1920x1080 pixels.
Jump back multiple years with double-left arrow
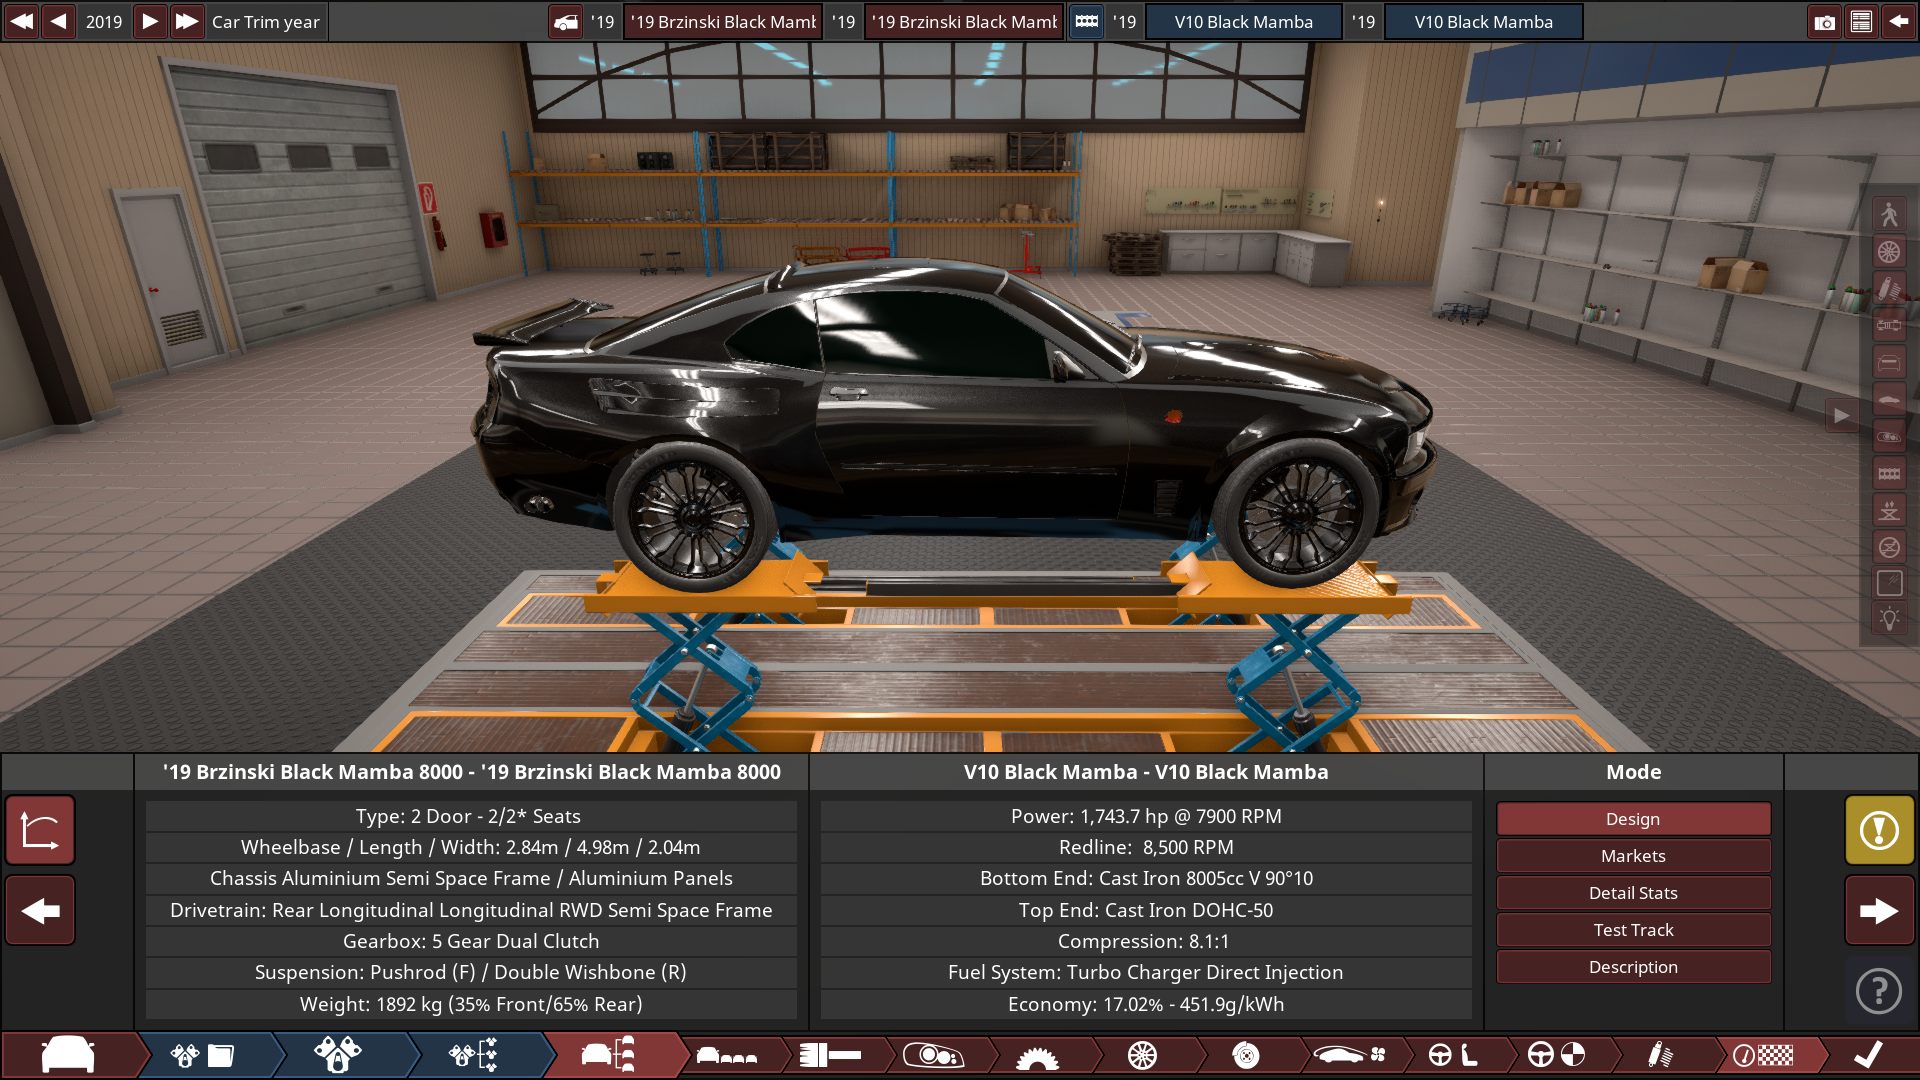[x=21, y=21]
